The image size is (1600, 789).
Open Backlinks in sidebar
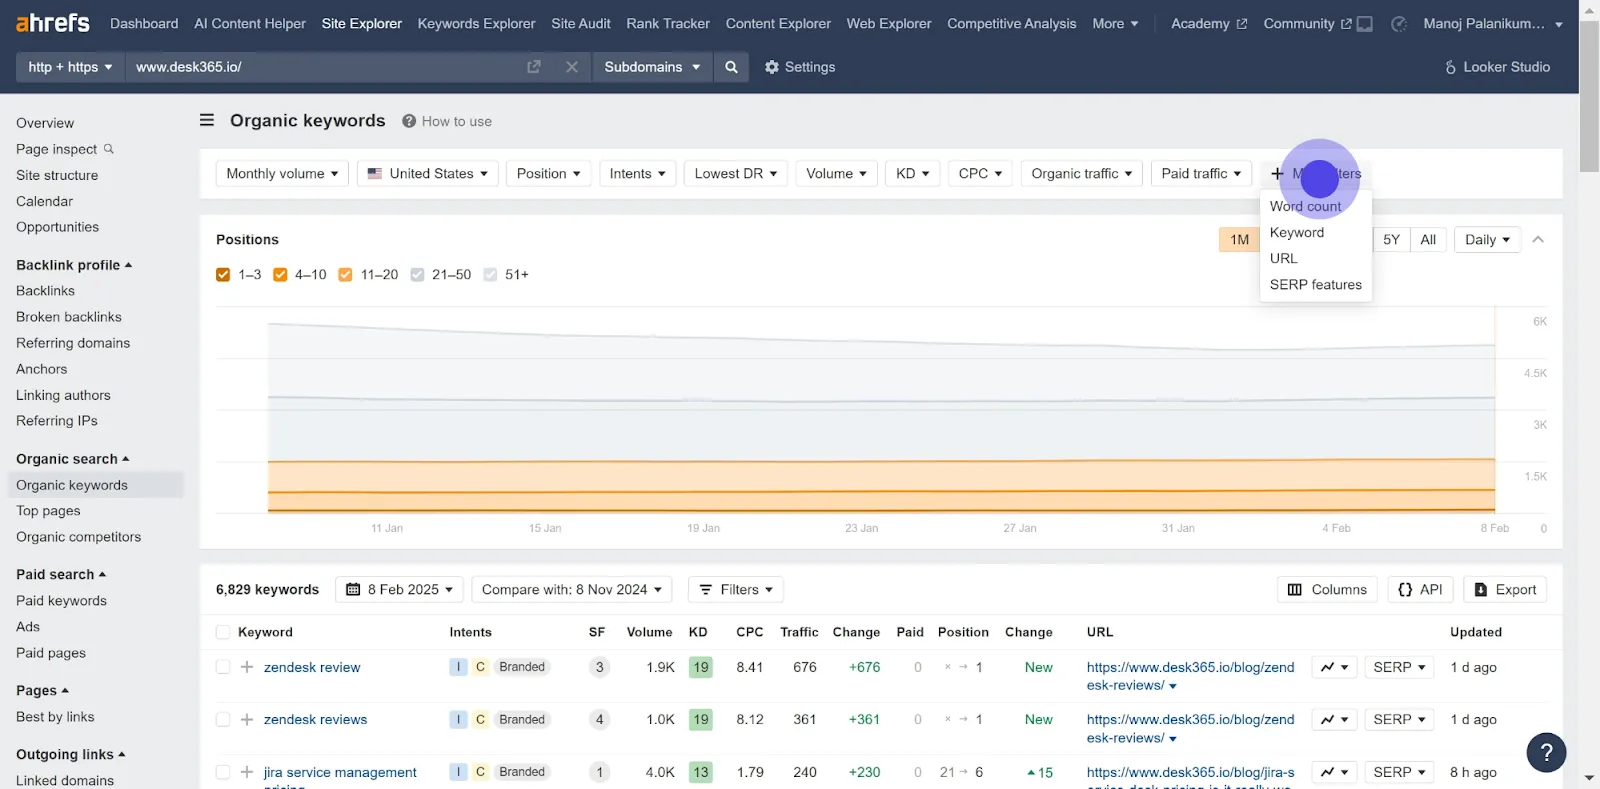45,291
